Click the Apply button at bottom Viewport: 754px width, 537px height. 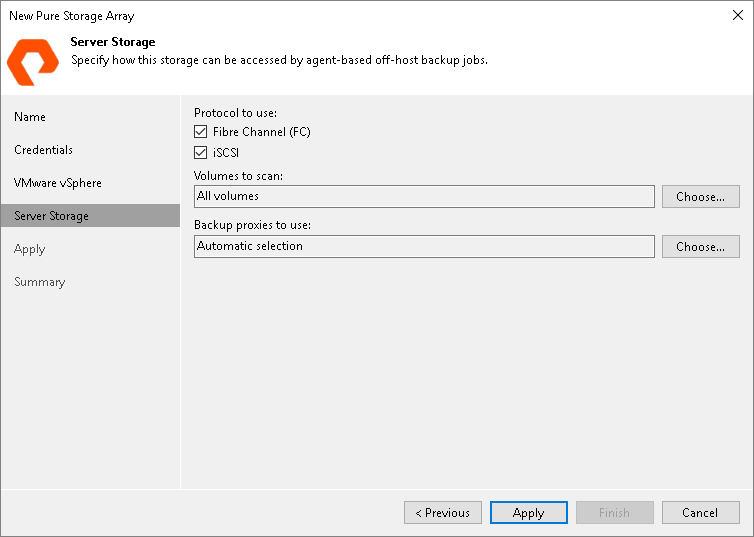point(529,512)
